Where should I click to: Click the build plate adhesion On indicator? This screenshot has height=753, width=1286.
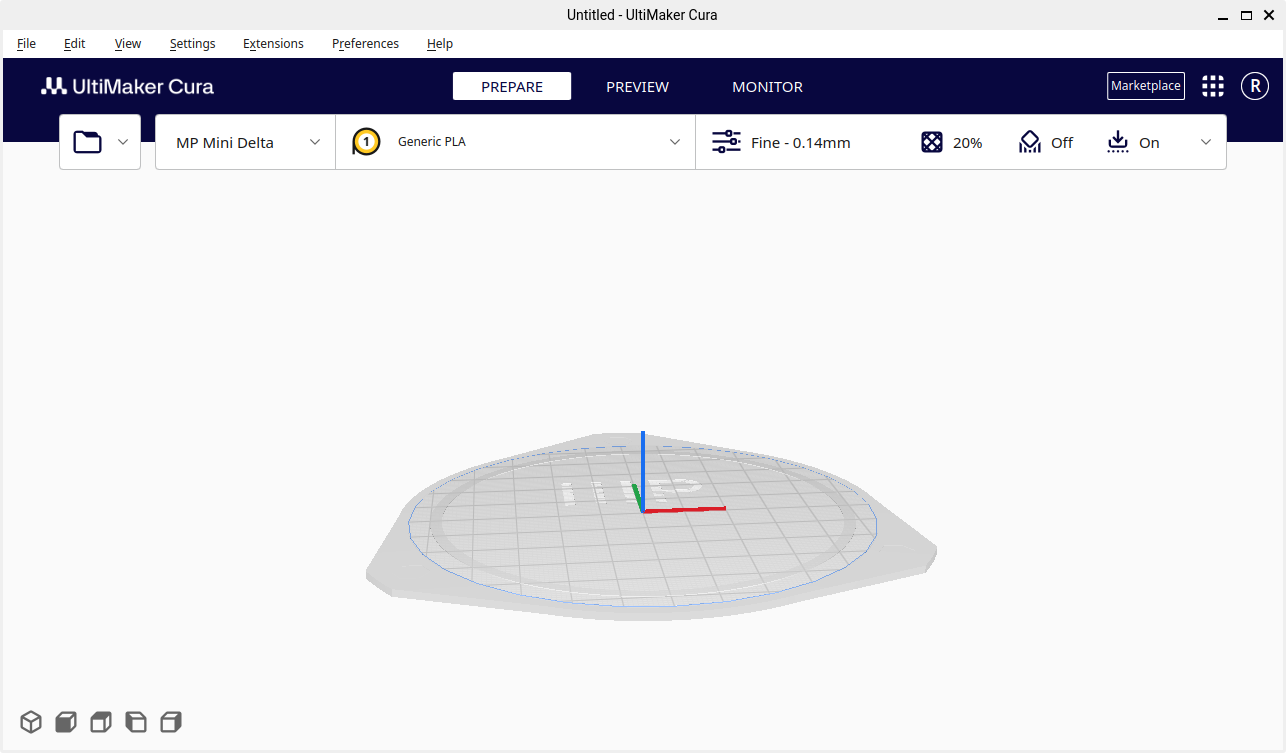coord(1133,143)
